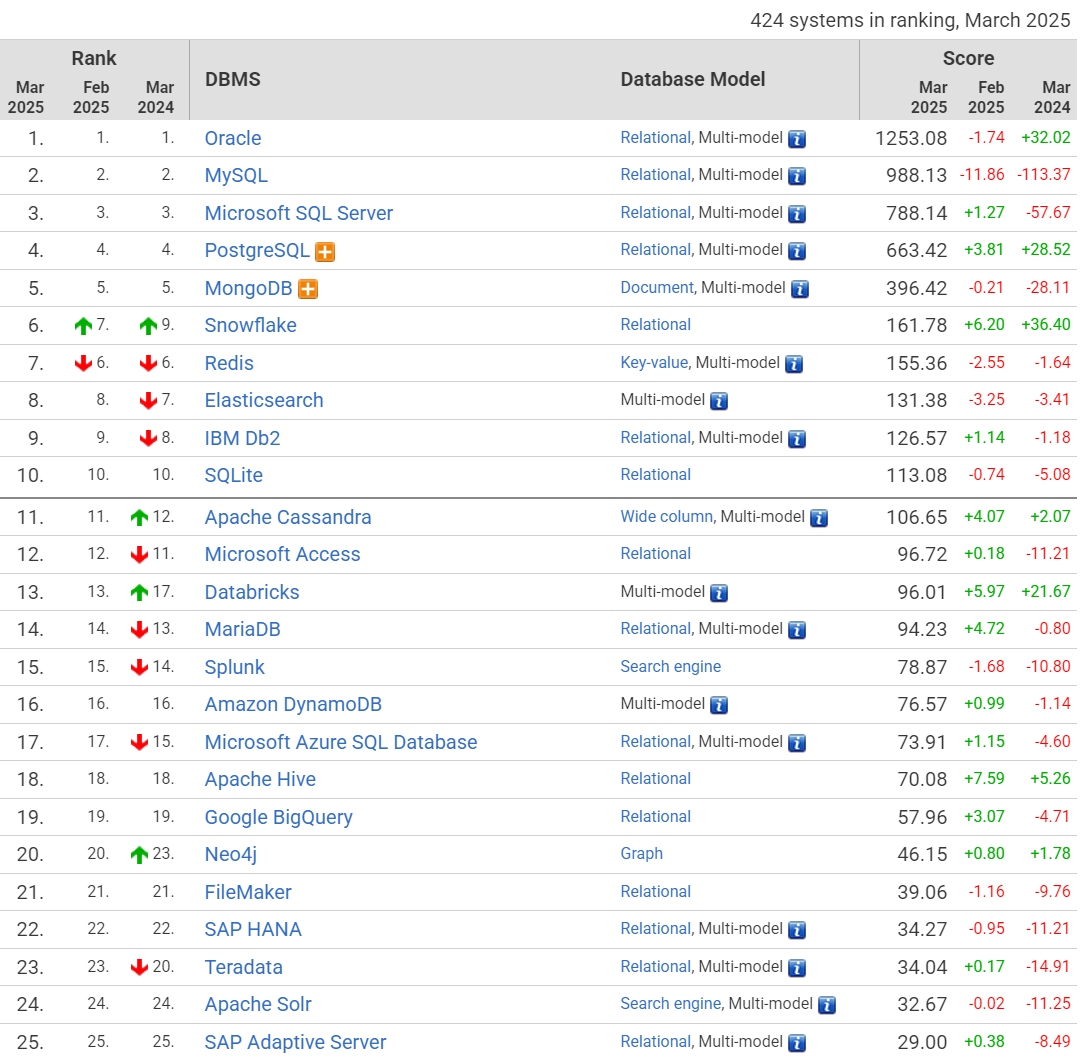Viewport: 1083px width, 1059px height.
Task: Open the MySQL DBMS link
Action: click(x=236, y=175)
